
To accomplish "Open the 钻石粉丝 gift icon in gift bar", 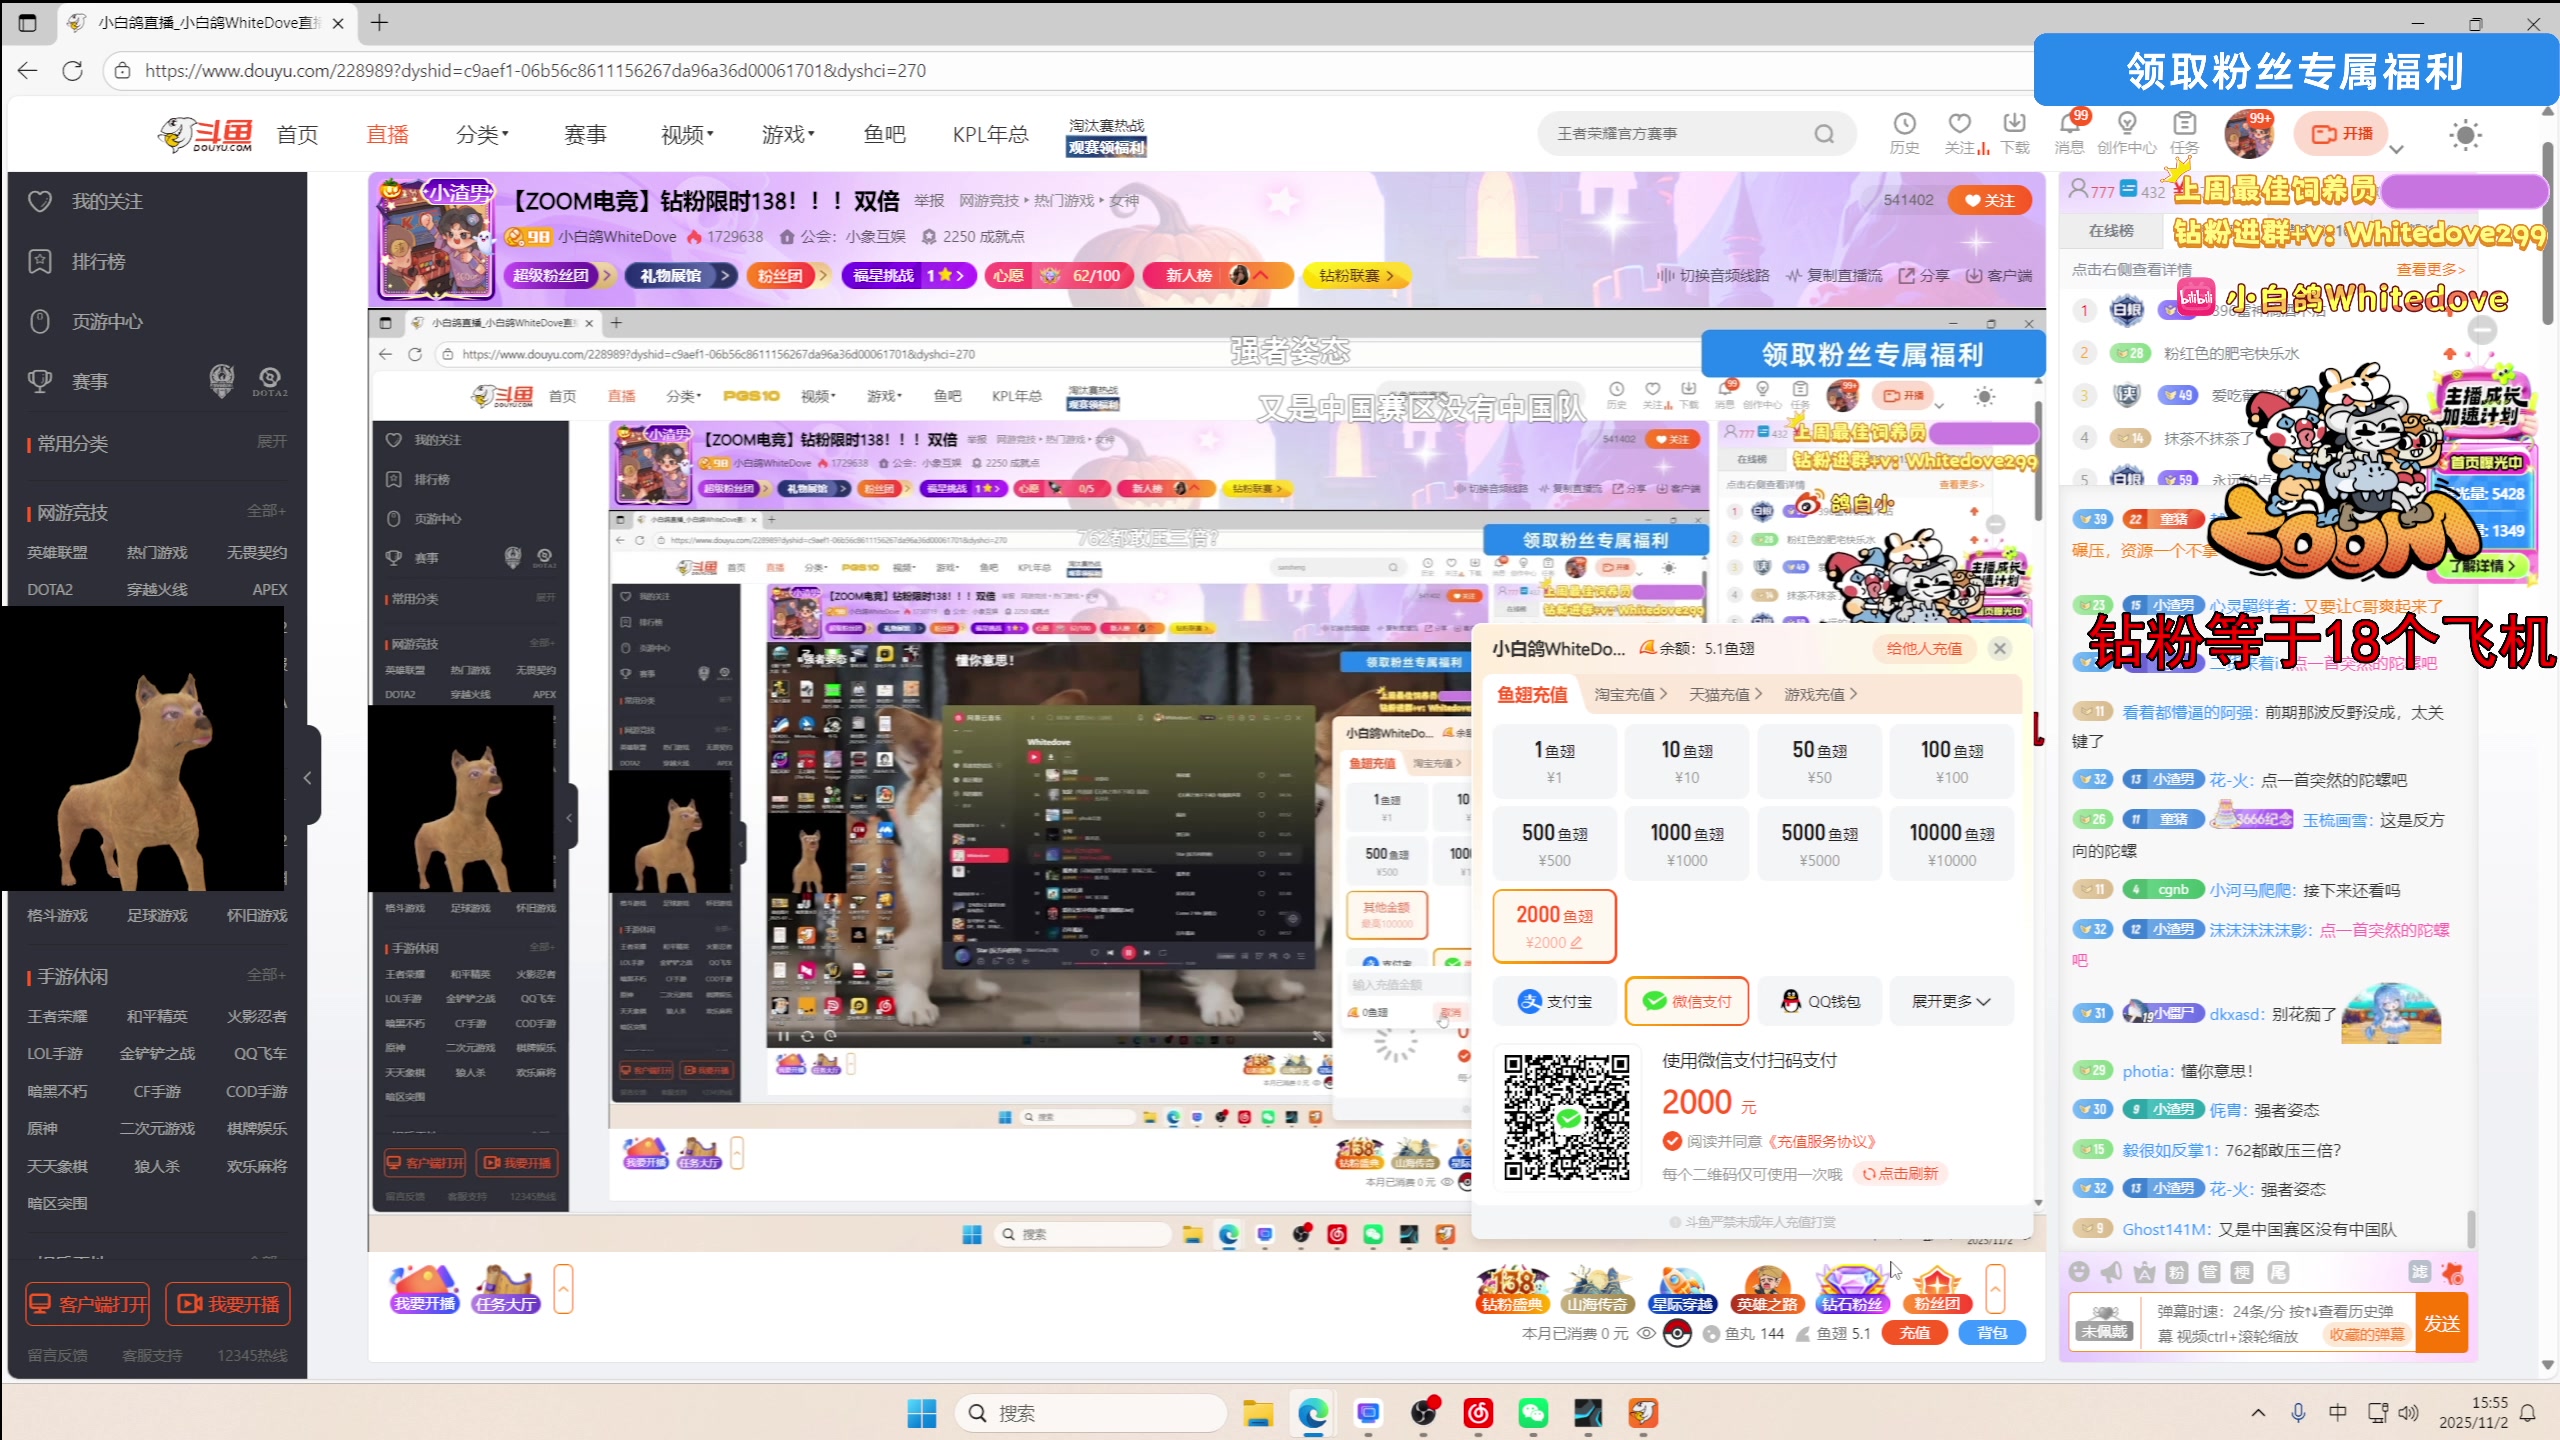I will click(x=1852, y=1288).
